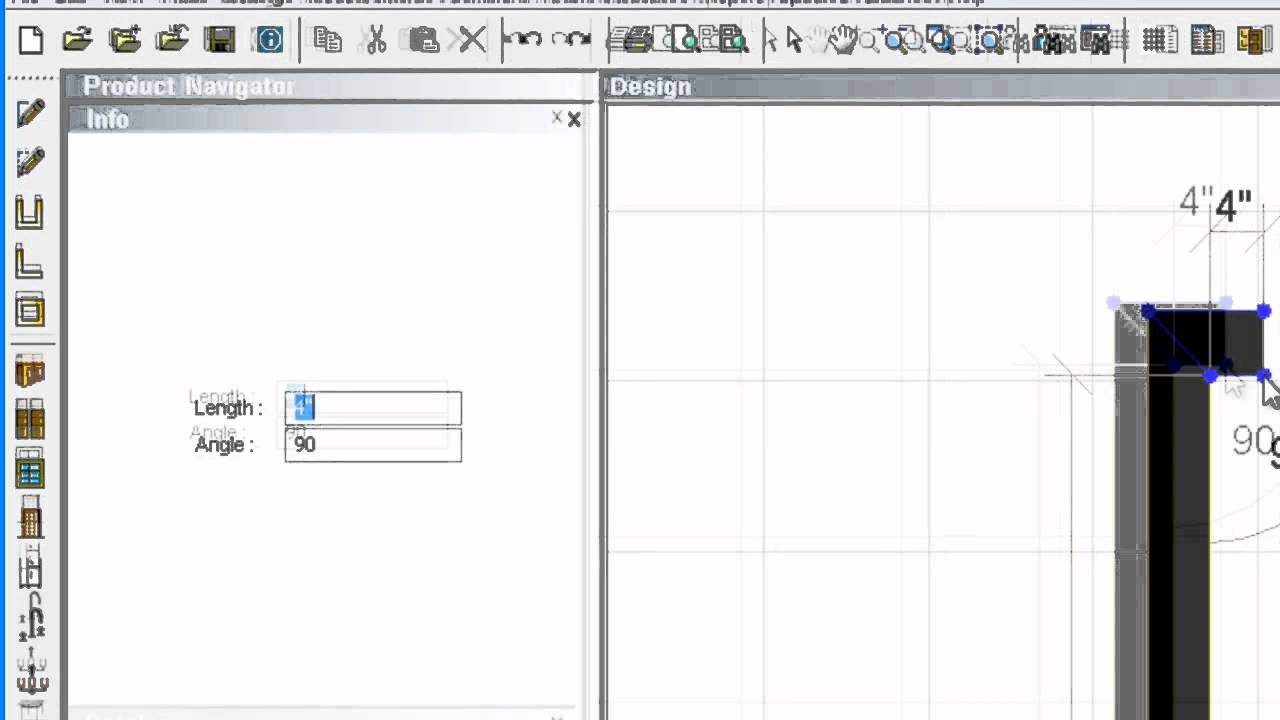1280x720 pixels.
Task: Click the Copy icon in toolbar
Action: pyautogui.click(x=327, y=40)
